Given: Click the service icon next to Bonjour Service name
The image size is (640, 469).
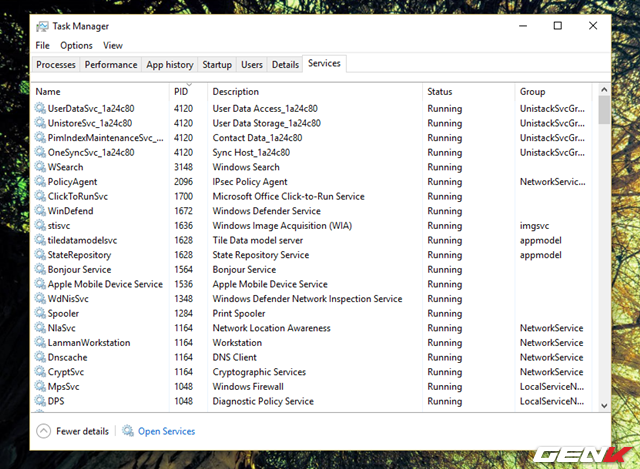Looking at the screenshot, I should [40, 269].
